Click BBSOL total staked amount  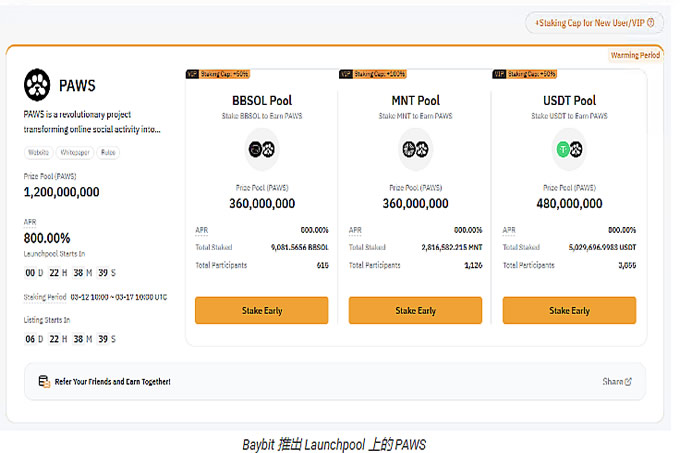click(300, 247)
